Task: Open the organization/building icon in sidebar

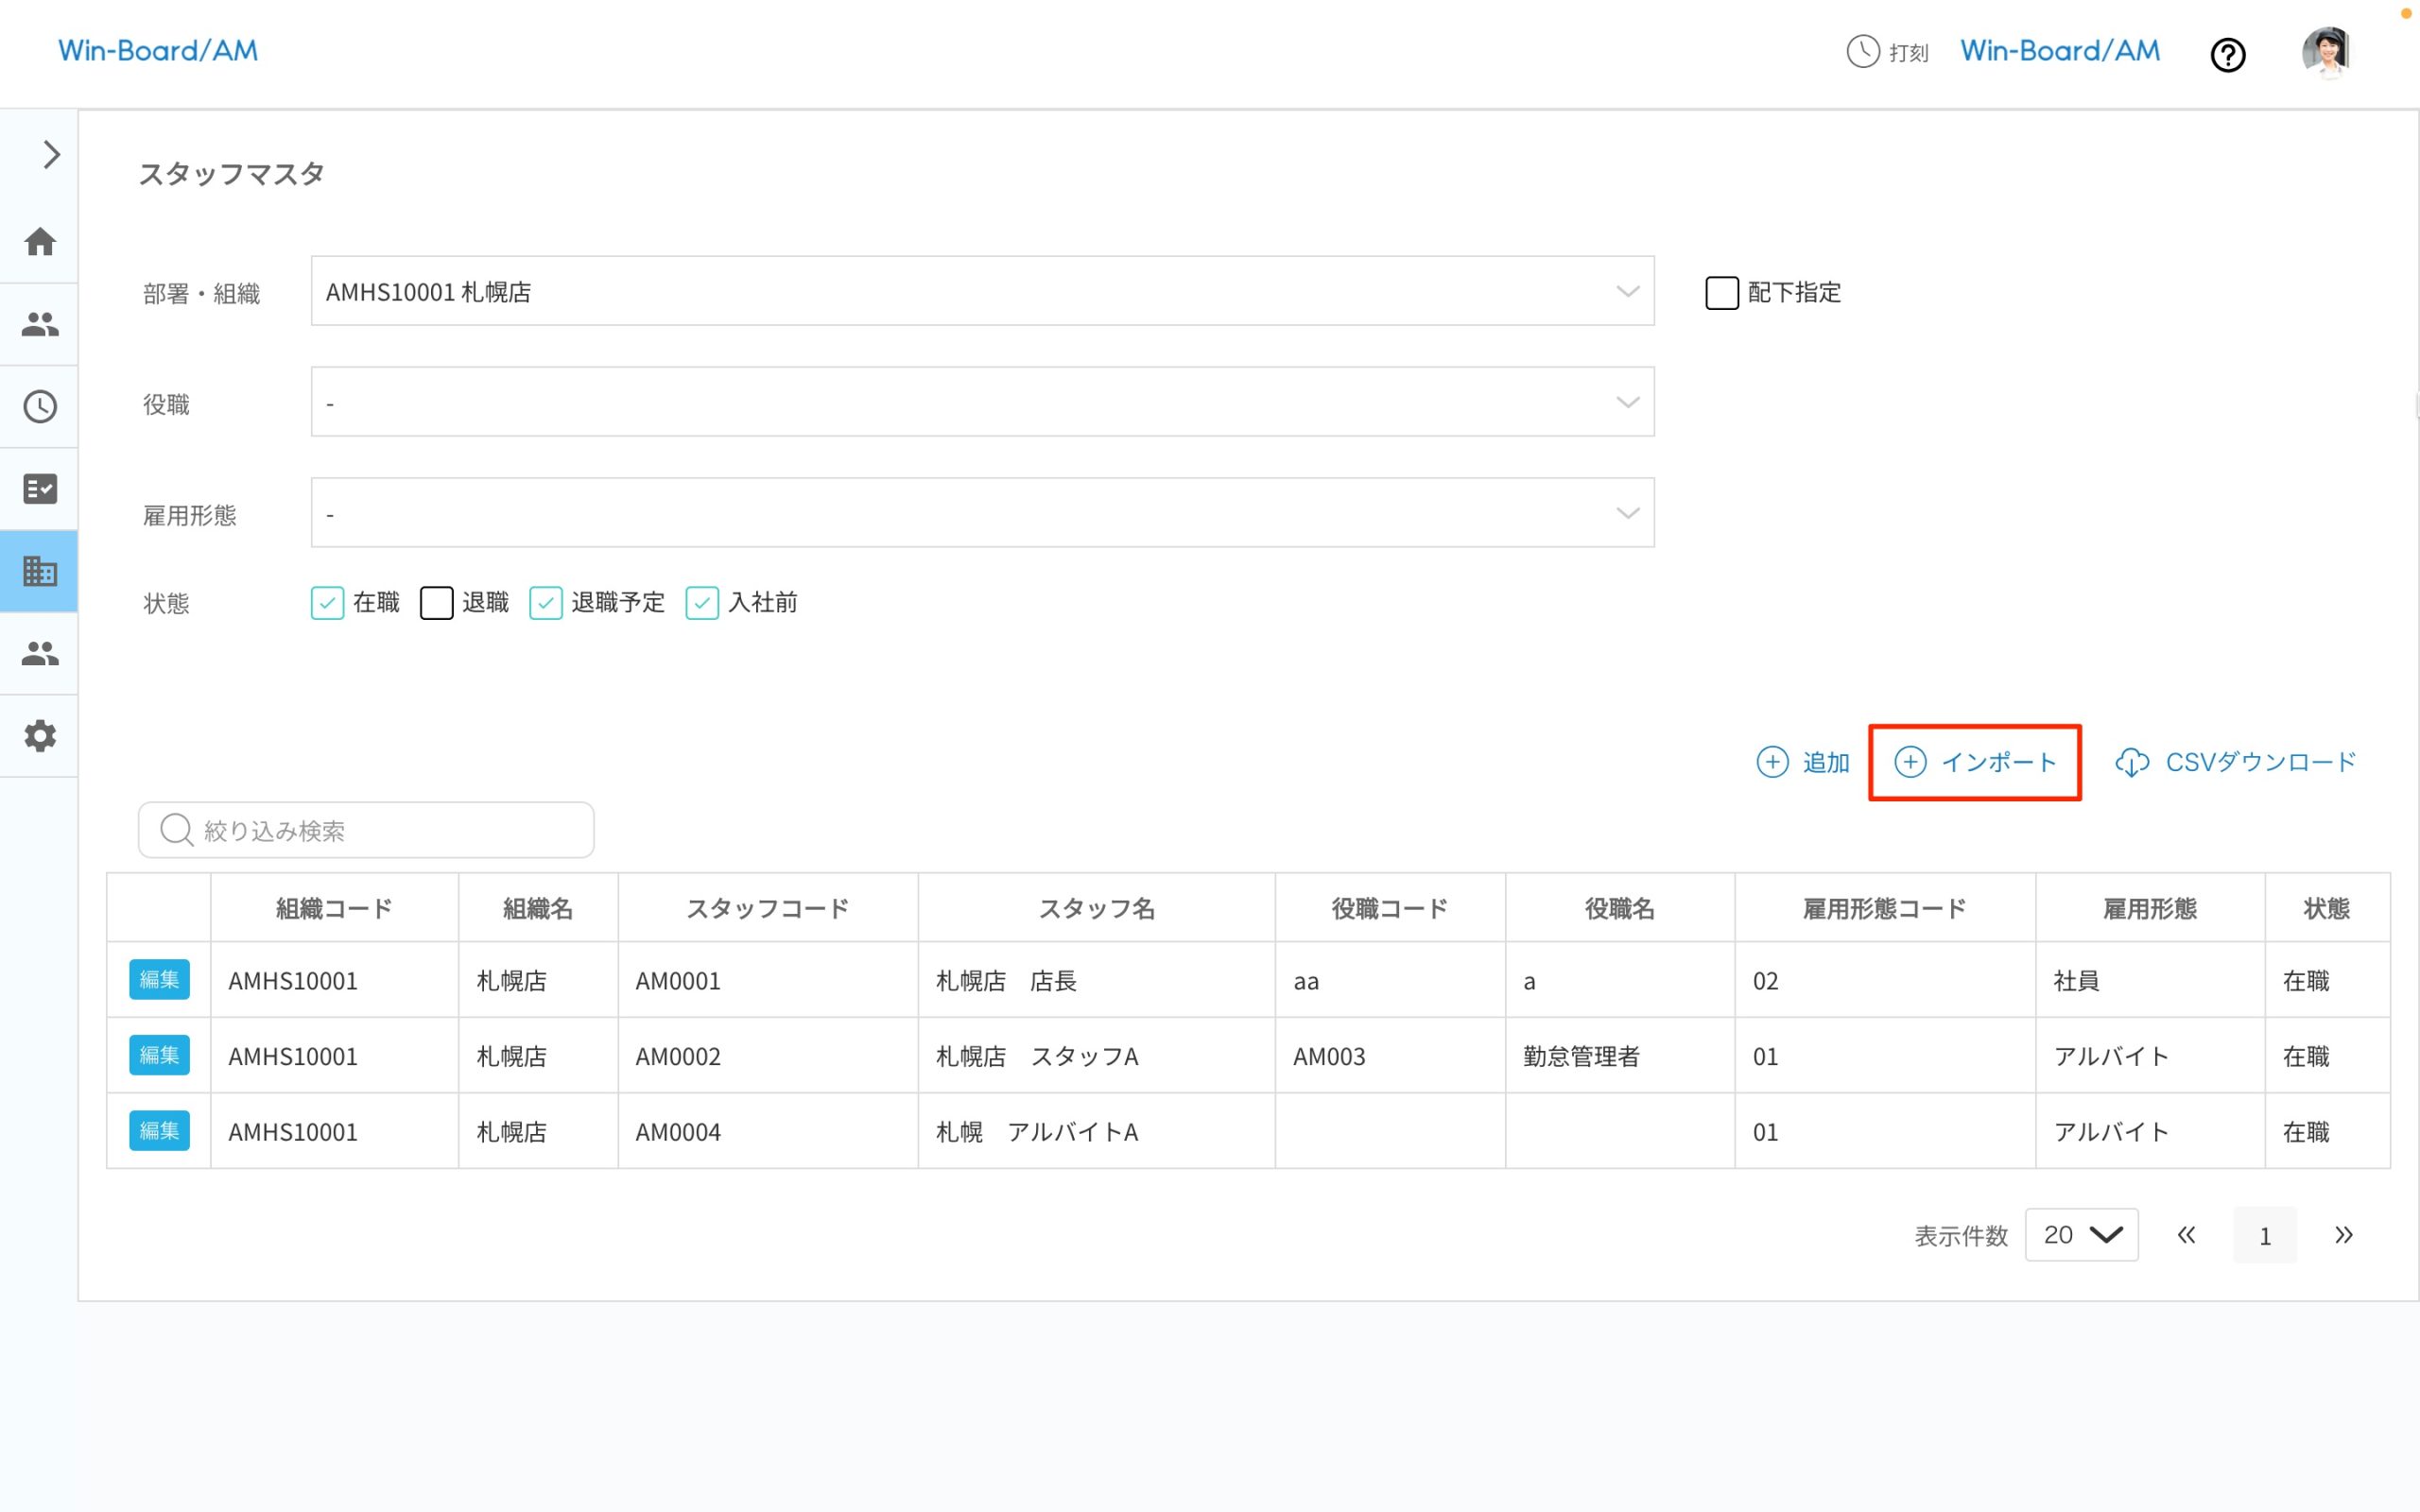Action: pos(40,571)
